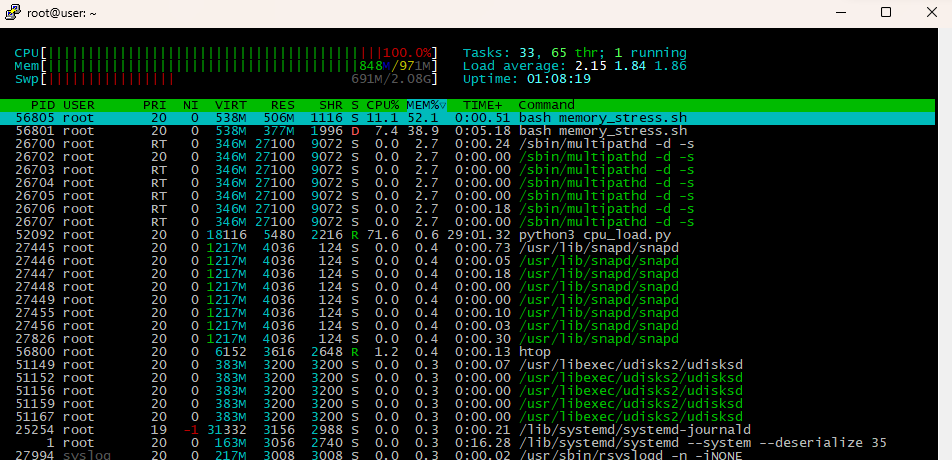952x460 pixels.
Task: Select thread 27455 snapd row
Action: click(x=468, y=313)
